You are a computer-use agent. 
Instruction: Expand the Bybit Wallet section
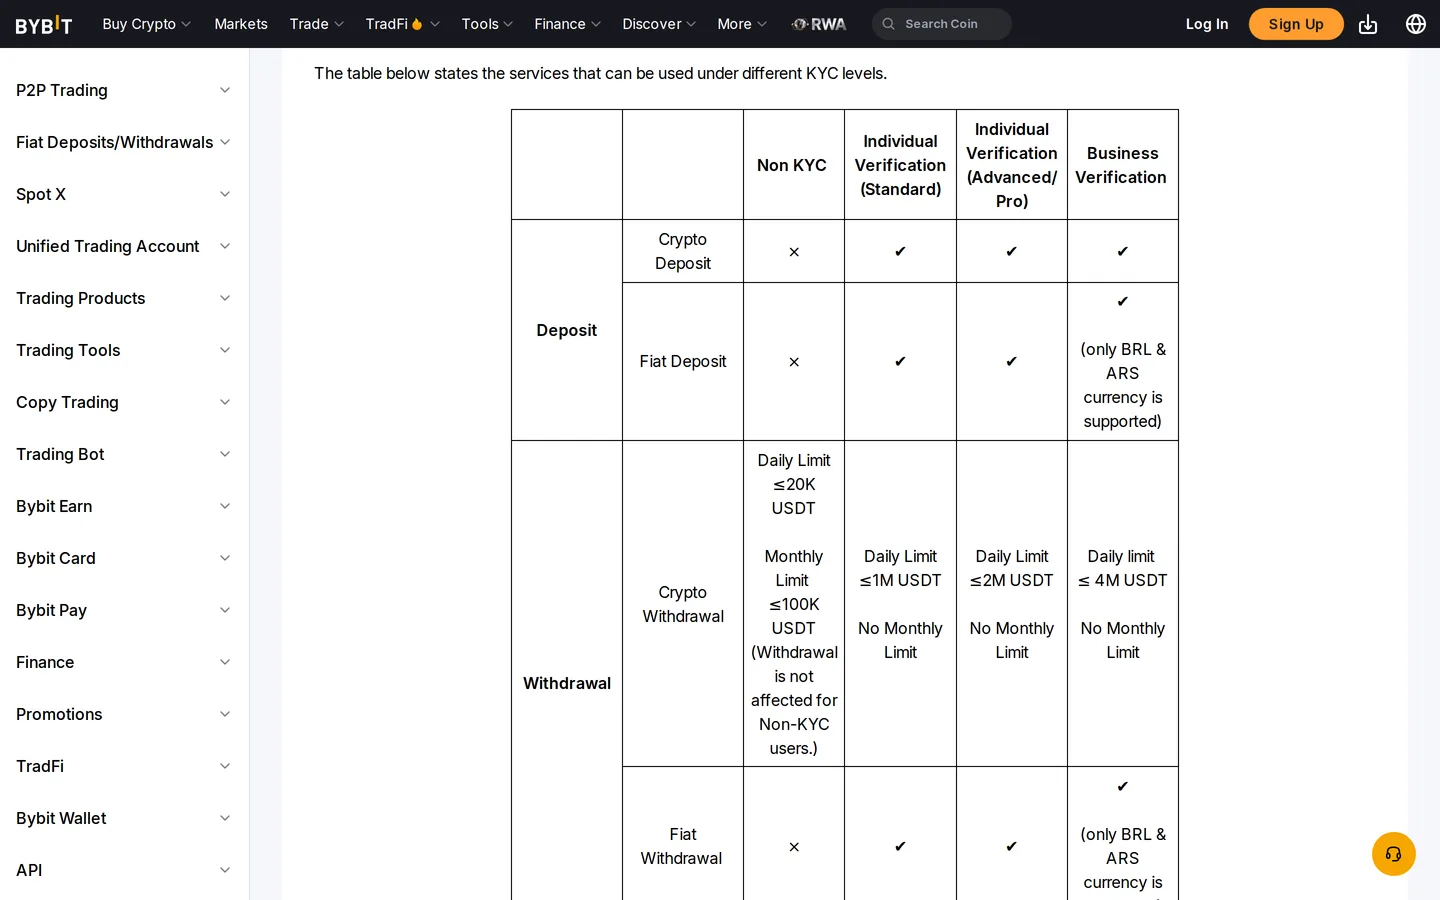(124, 818)
